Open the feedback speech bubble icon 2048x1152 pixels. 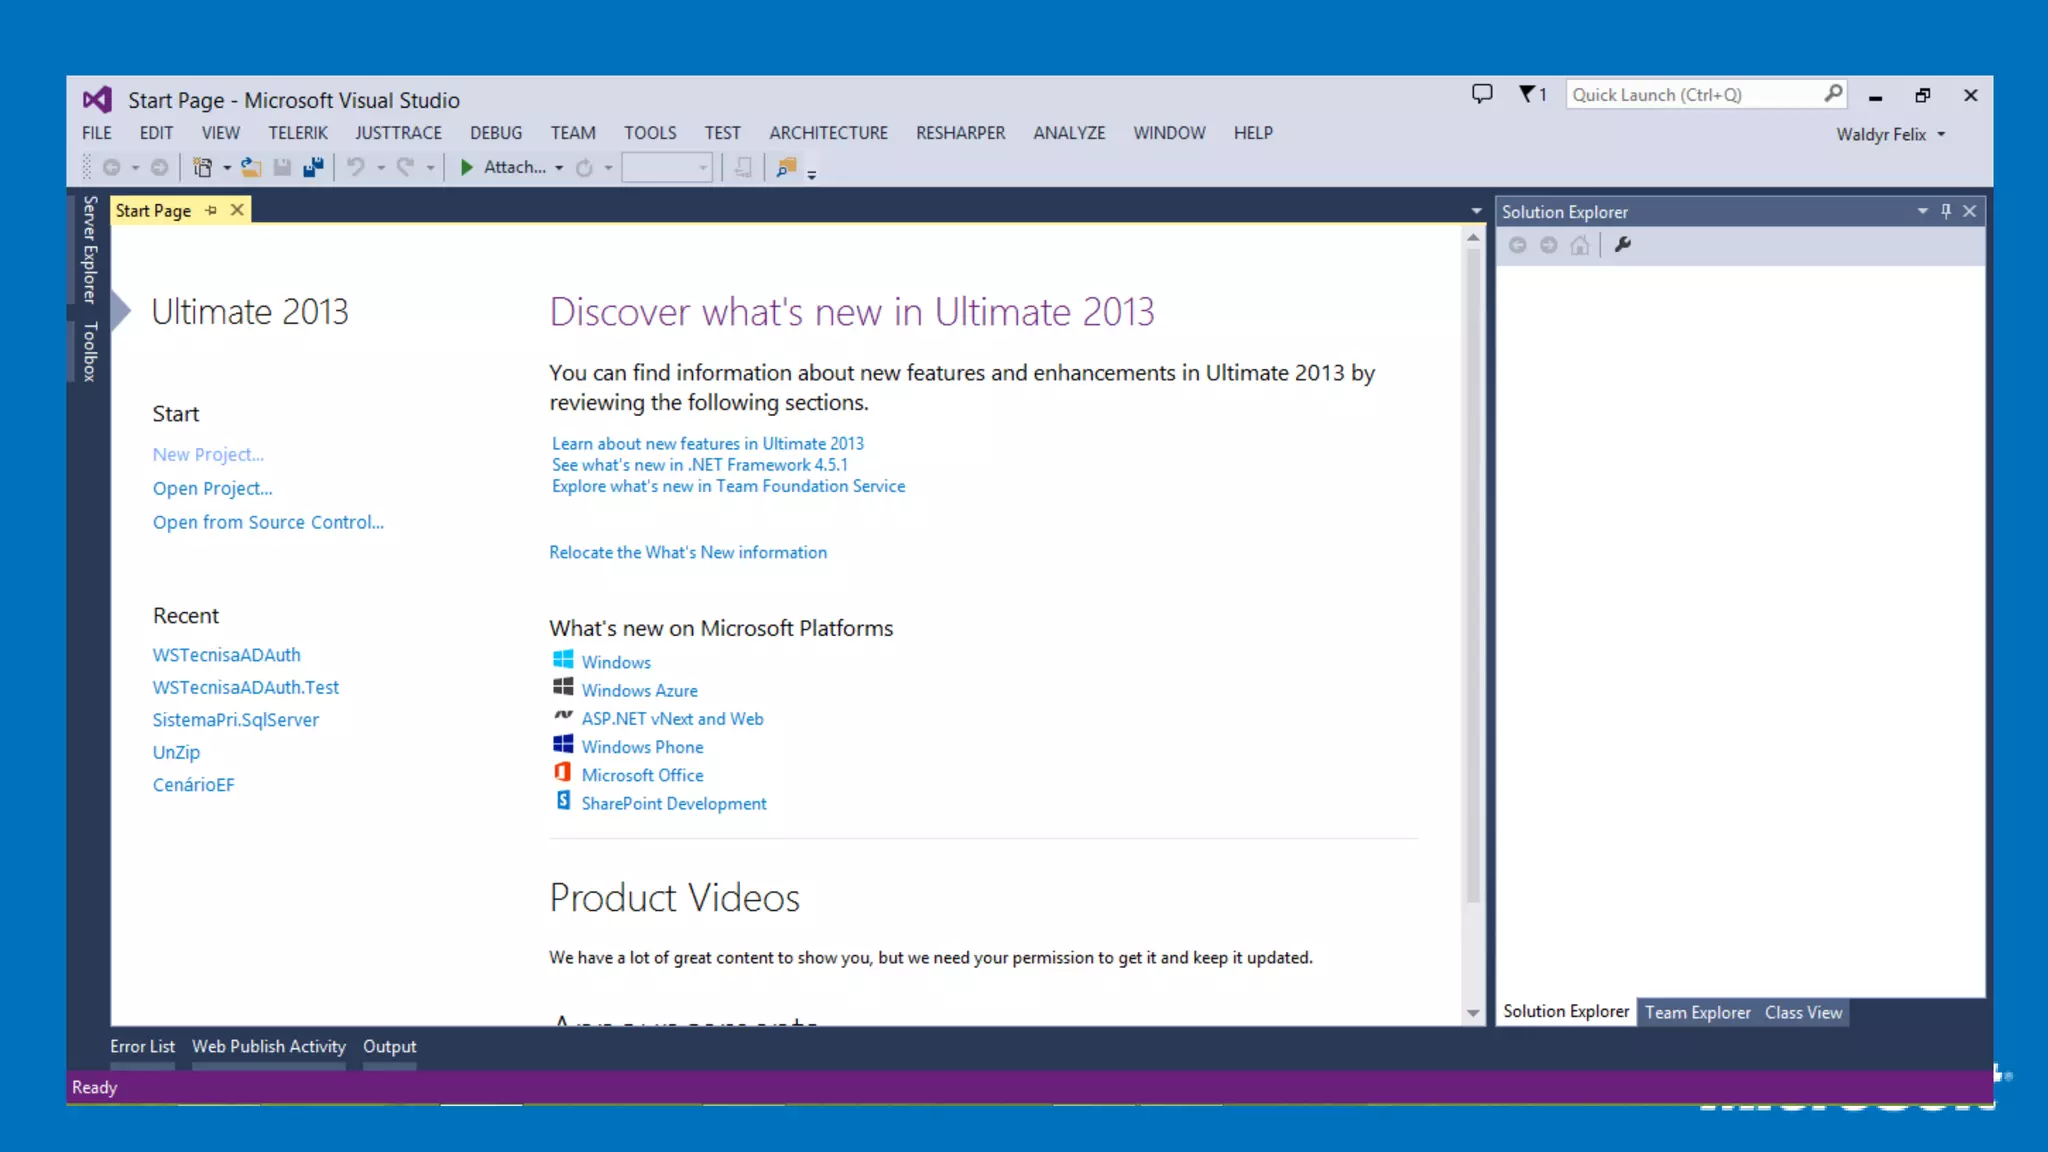coord(1482,94)
